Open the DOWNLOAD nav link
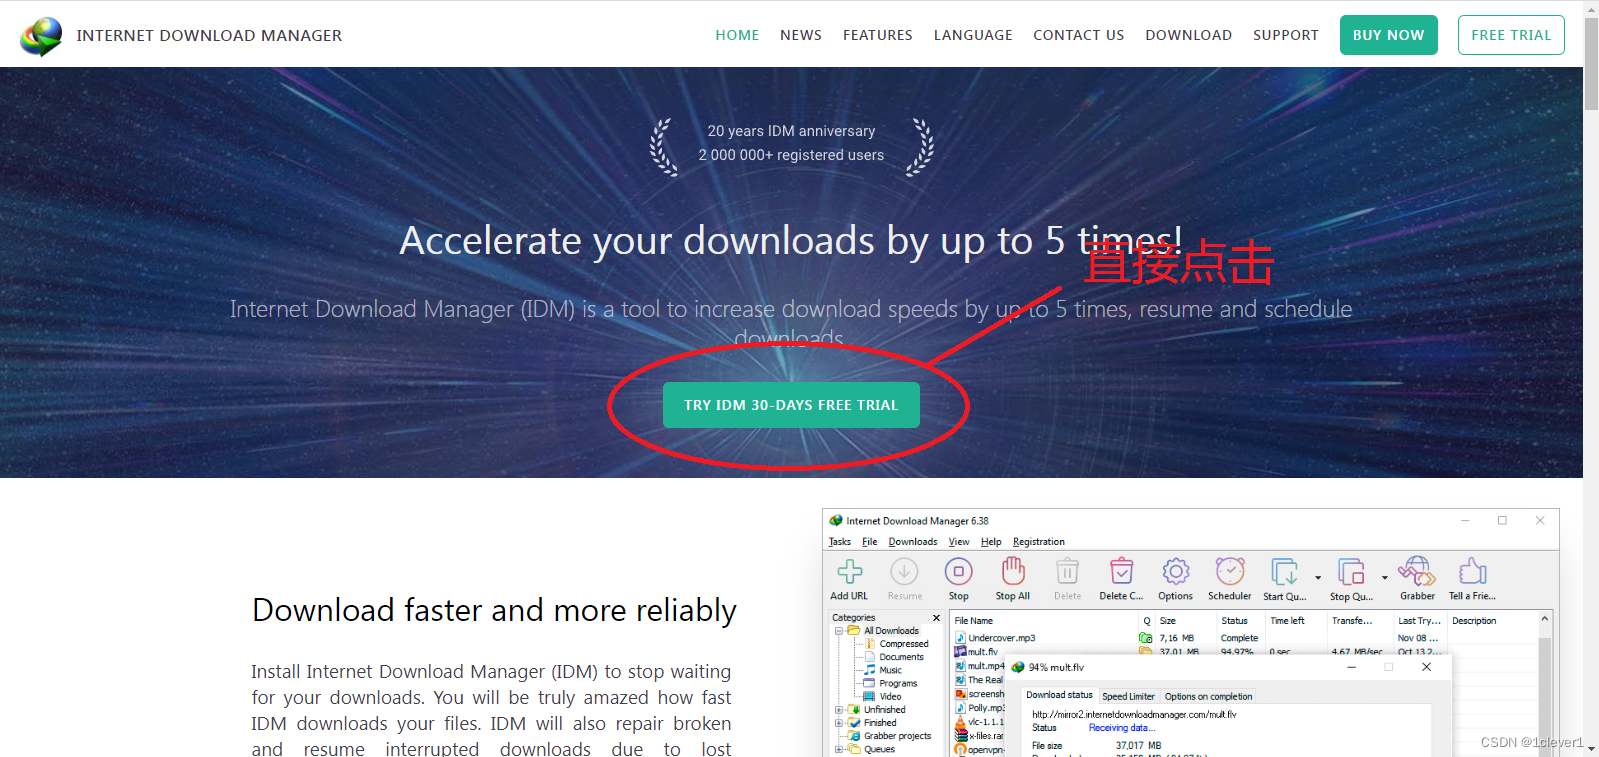This screenshot has height=757, width=1599. 1189,35
